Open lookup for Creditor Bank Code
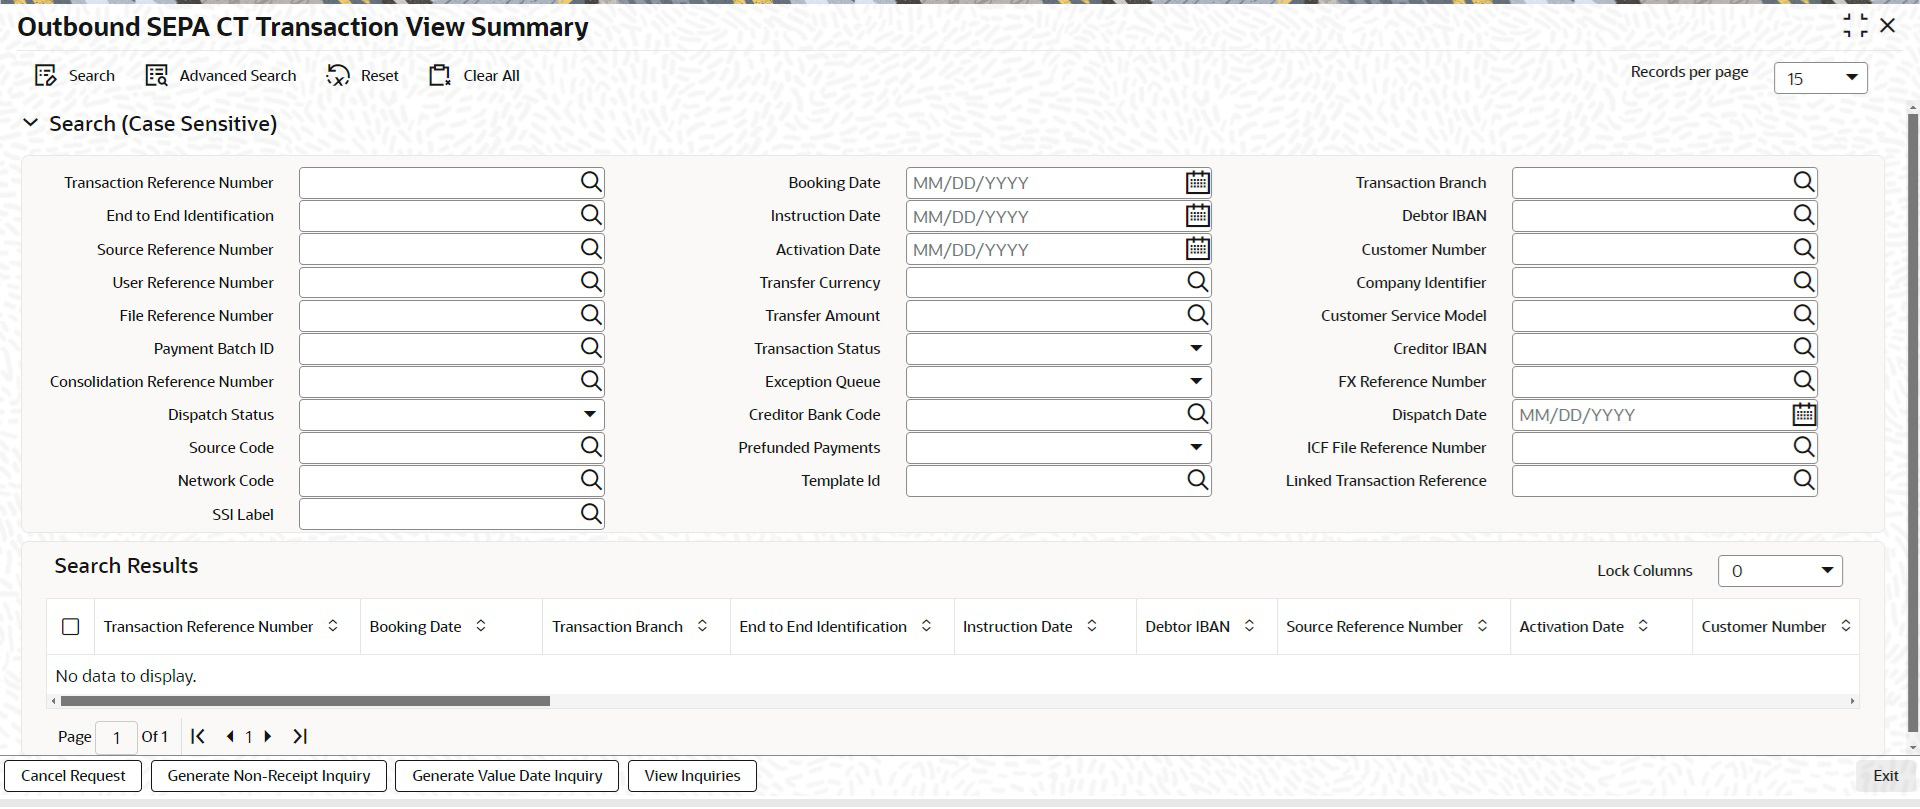Screen dimensions: 1920x809 pos(1197,414)
